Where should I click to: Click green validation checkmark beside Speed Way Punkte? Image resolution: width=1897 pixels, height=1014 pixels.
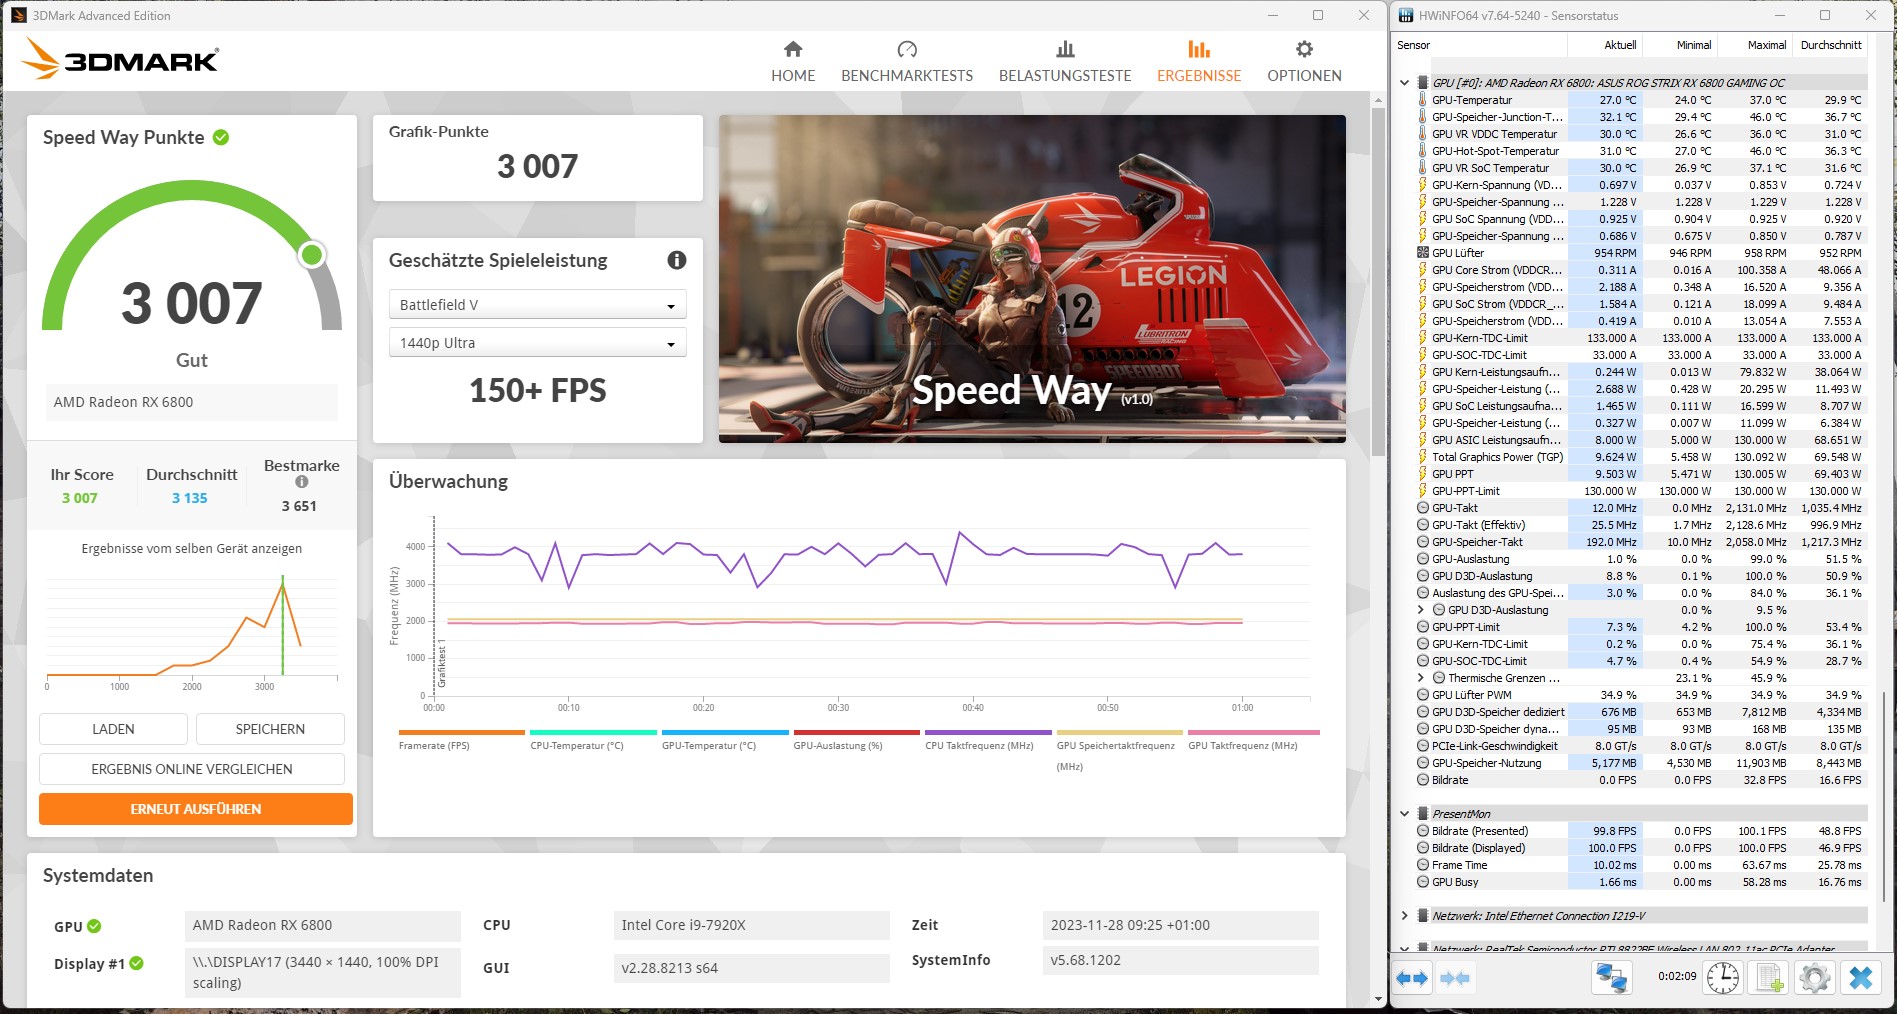pyautogui.click(x=221, y=137)
